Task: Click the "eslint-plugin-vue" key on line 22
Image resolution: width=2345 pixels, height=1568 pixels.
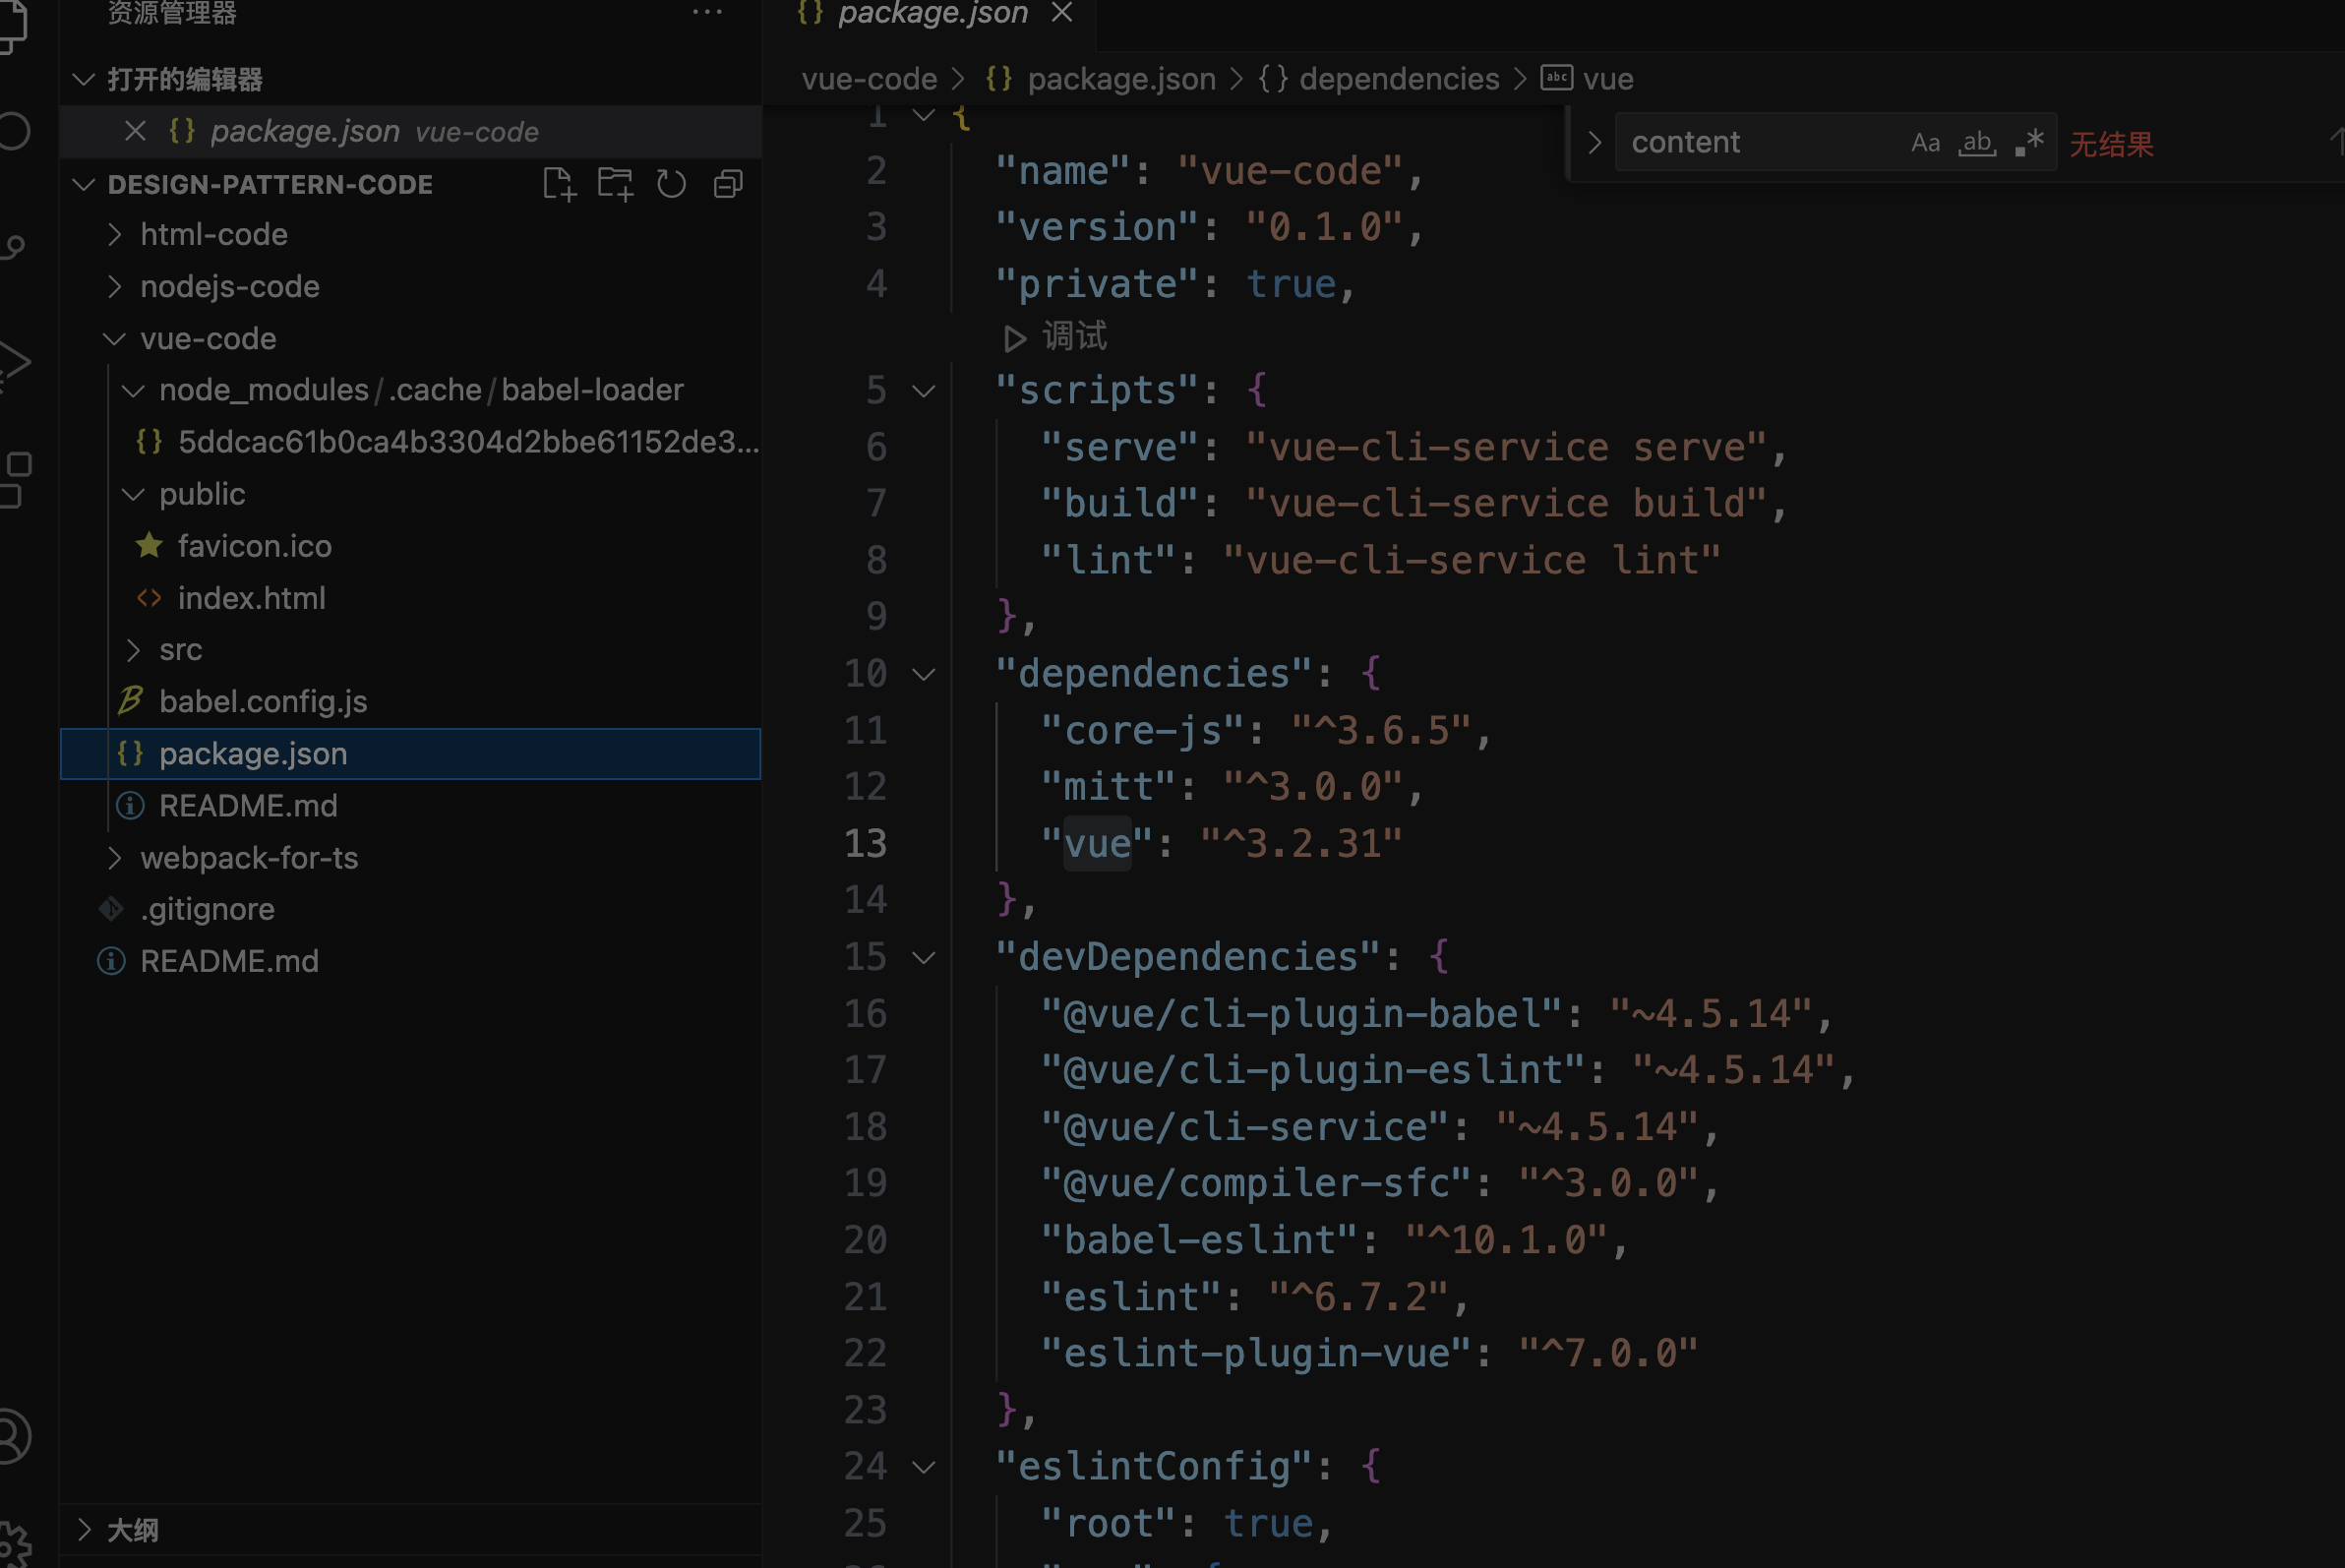Action: point(1256,1354)
